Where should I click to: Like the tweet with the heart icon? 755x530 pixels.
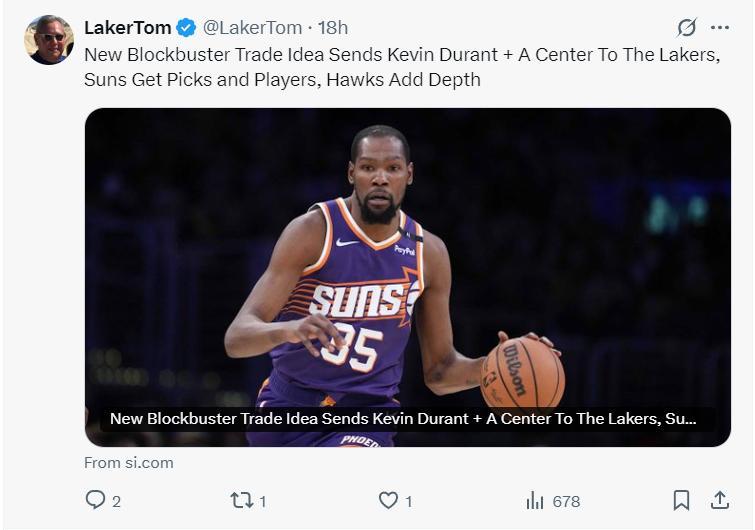[388, 500]
